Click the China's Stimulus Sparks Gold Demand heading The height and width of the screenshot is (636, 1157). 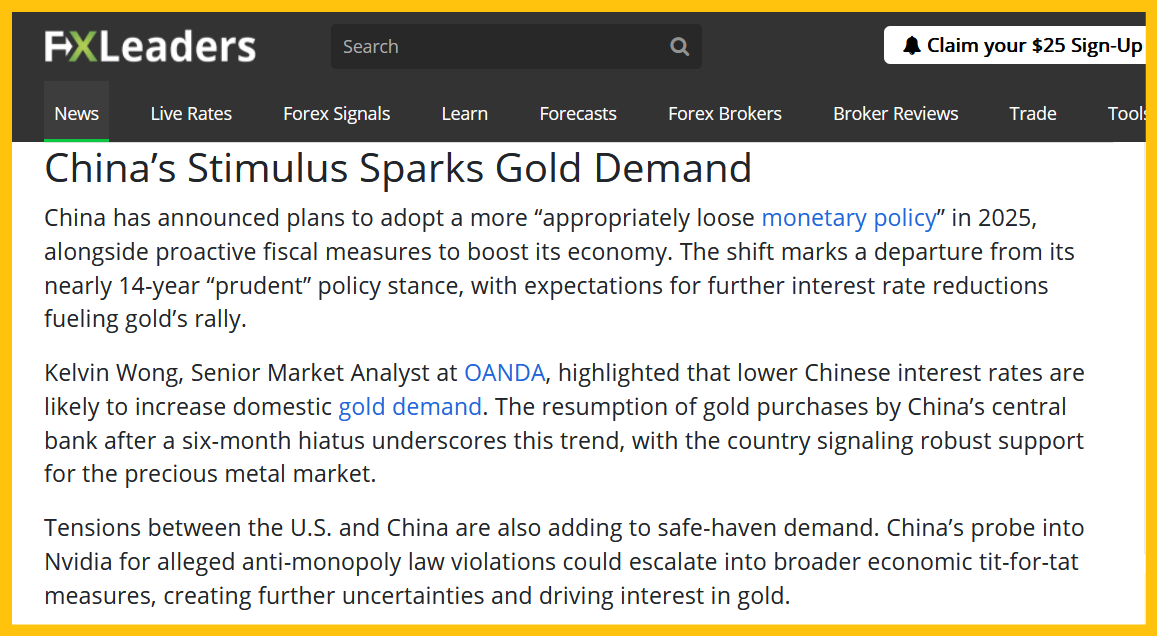(x=398, y=168)
